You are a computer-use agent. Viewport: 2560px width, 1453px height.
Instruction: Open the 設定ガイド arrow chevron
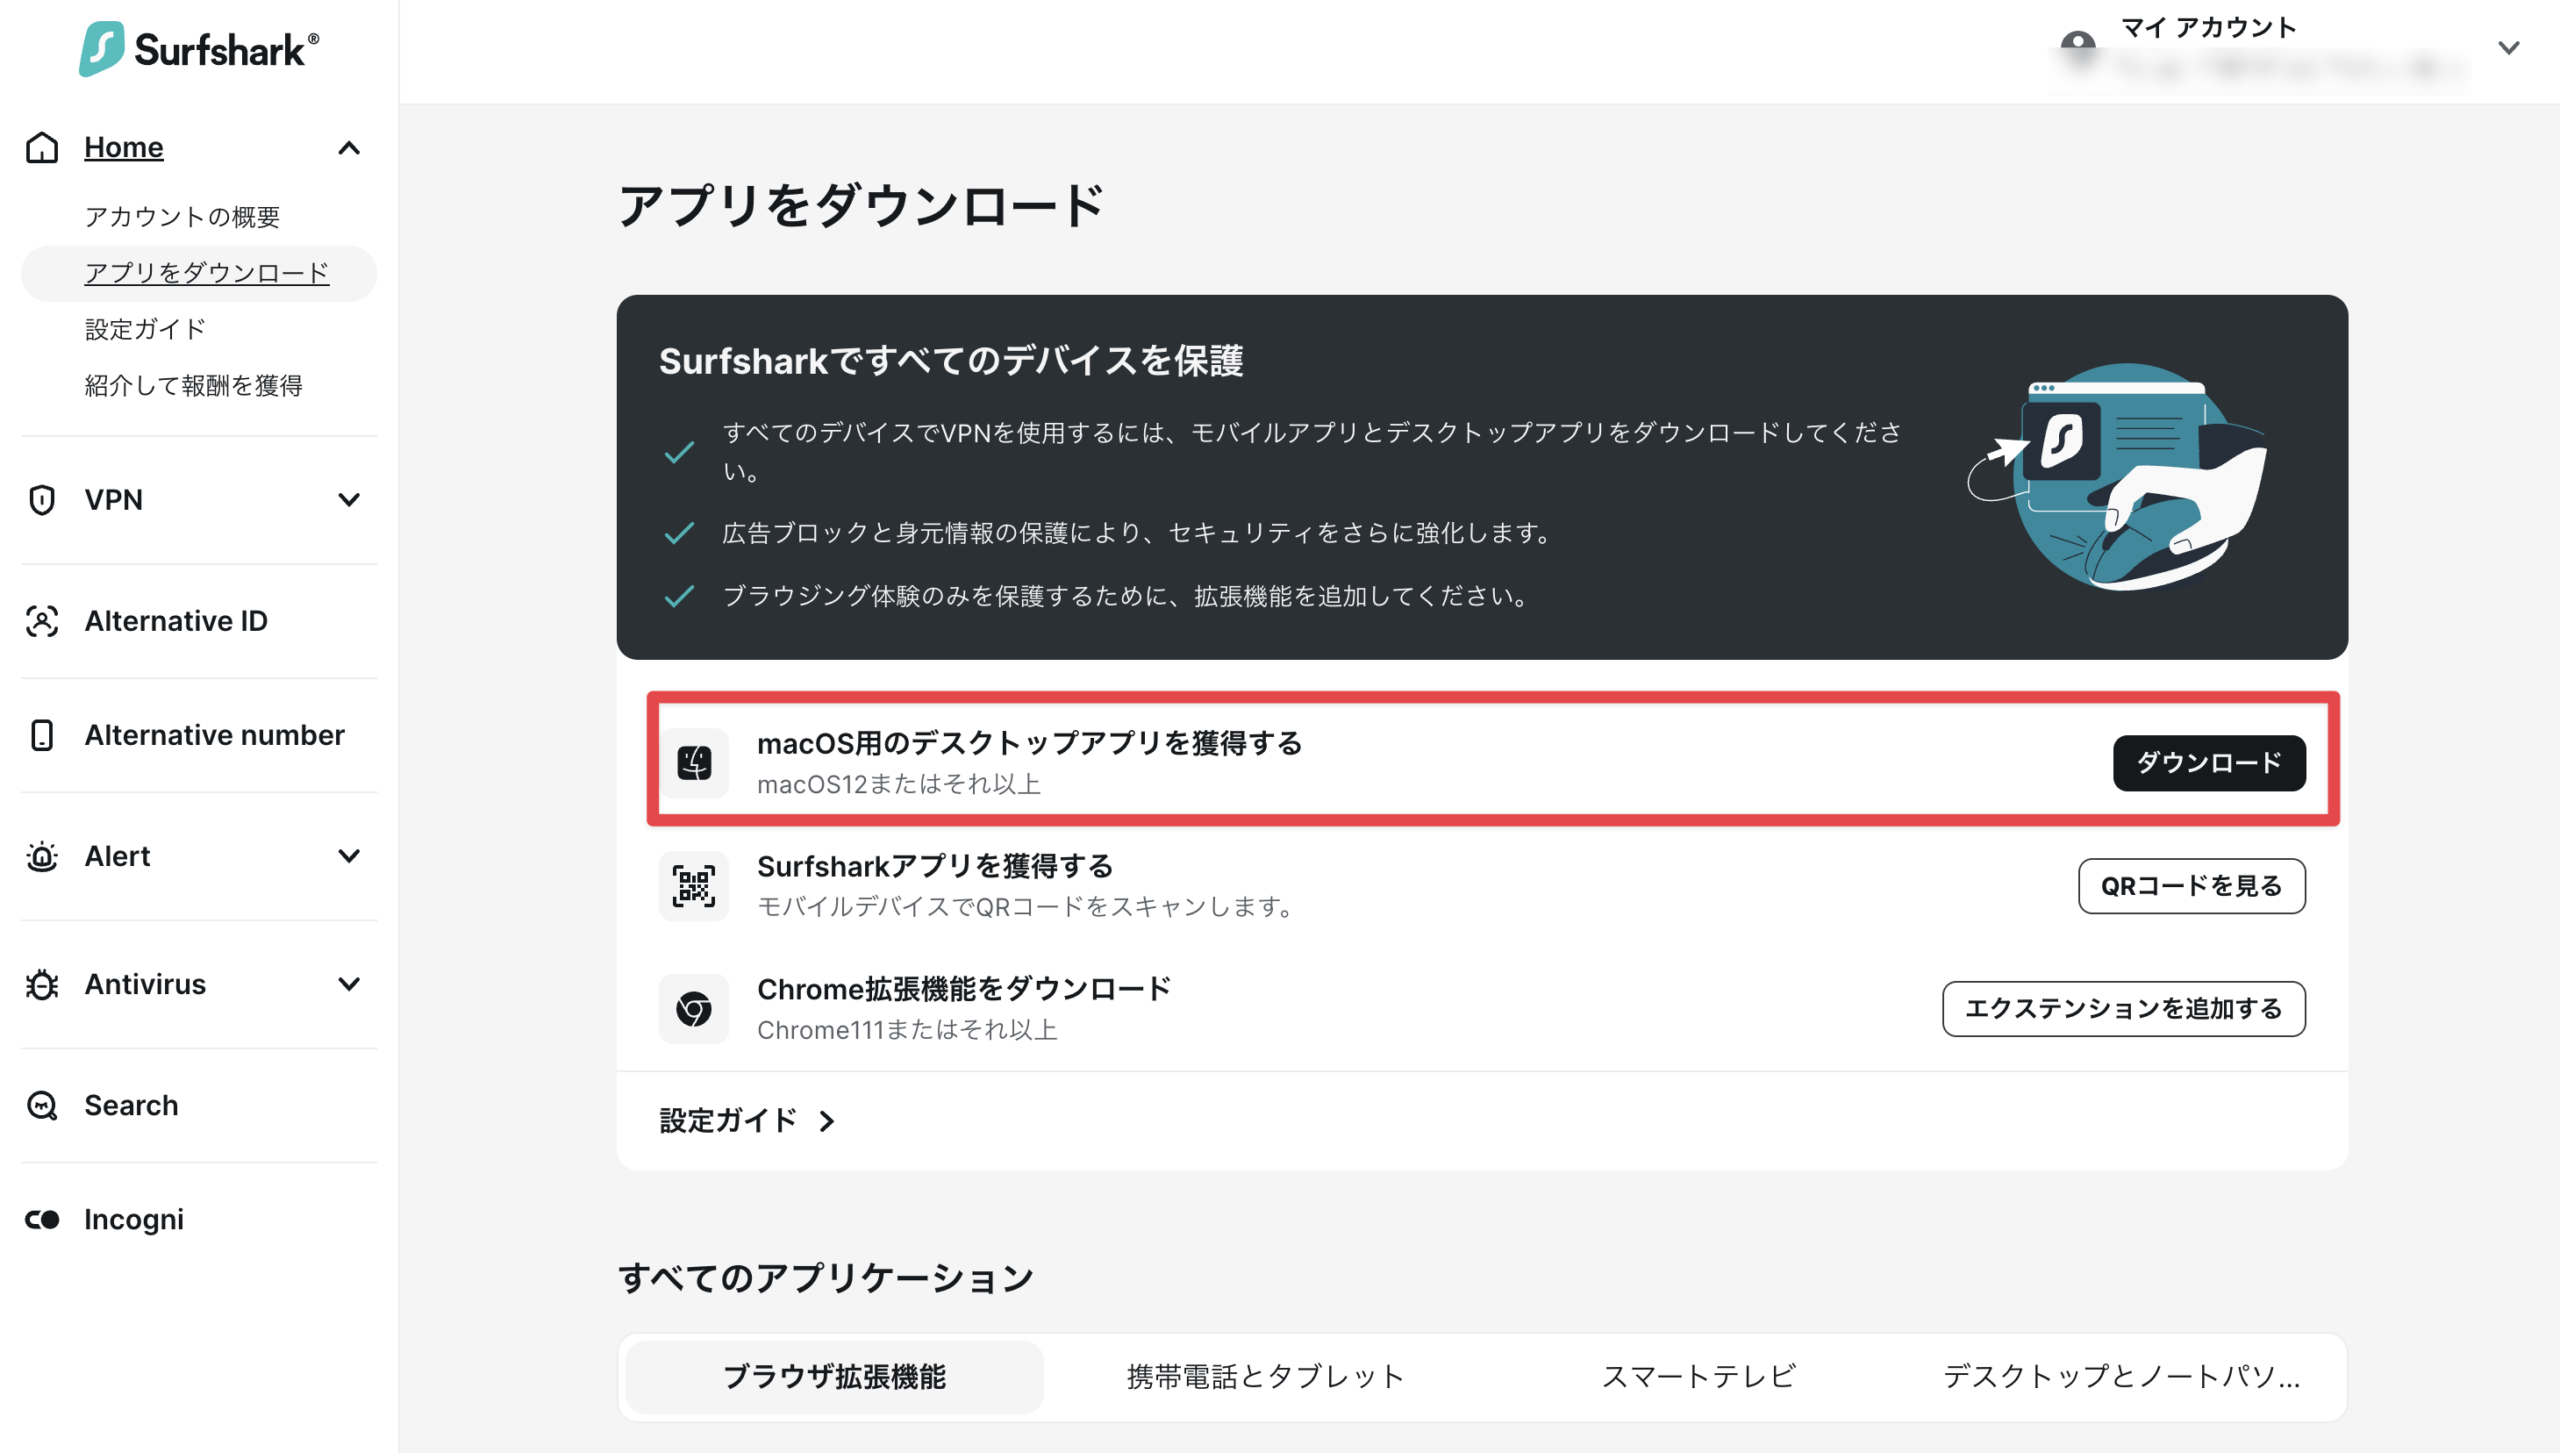tap(827, 1121)
